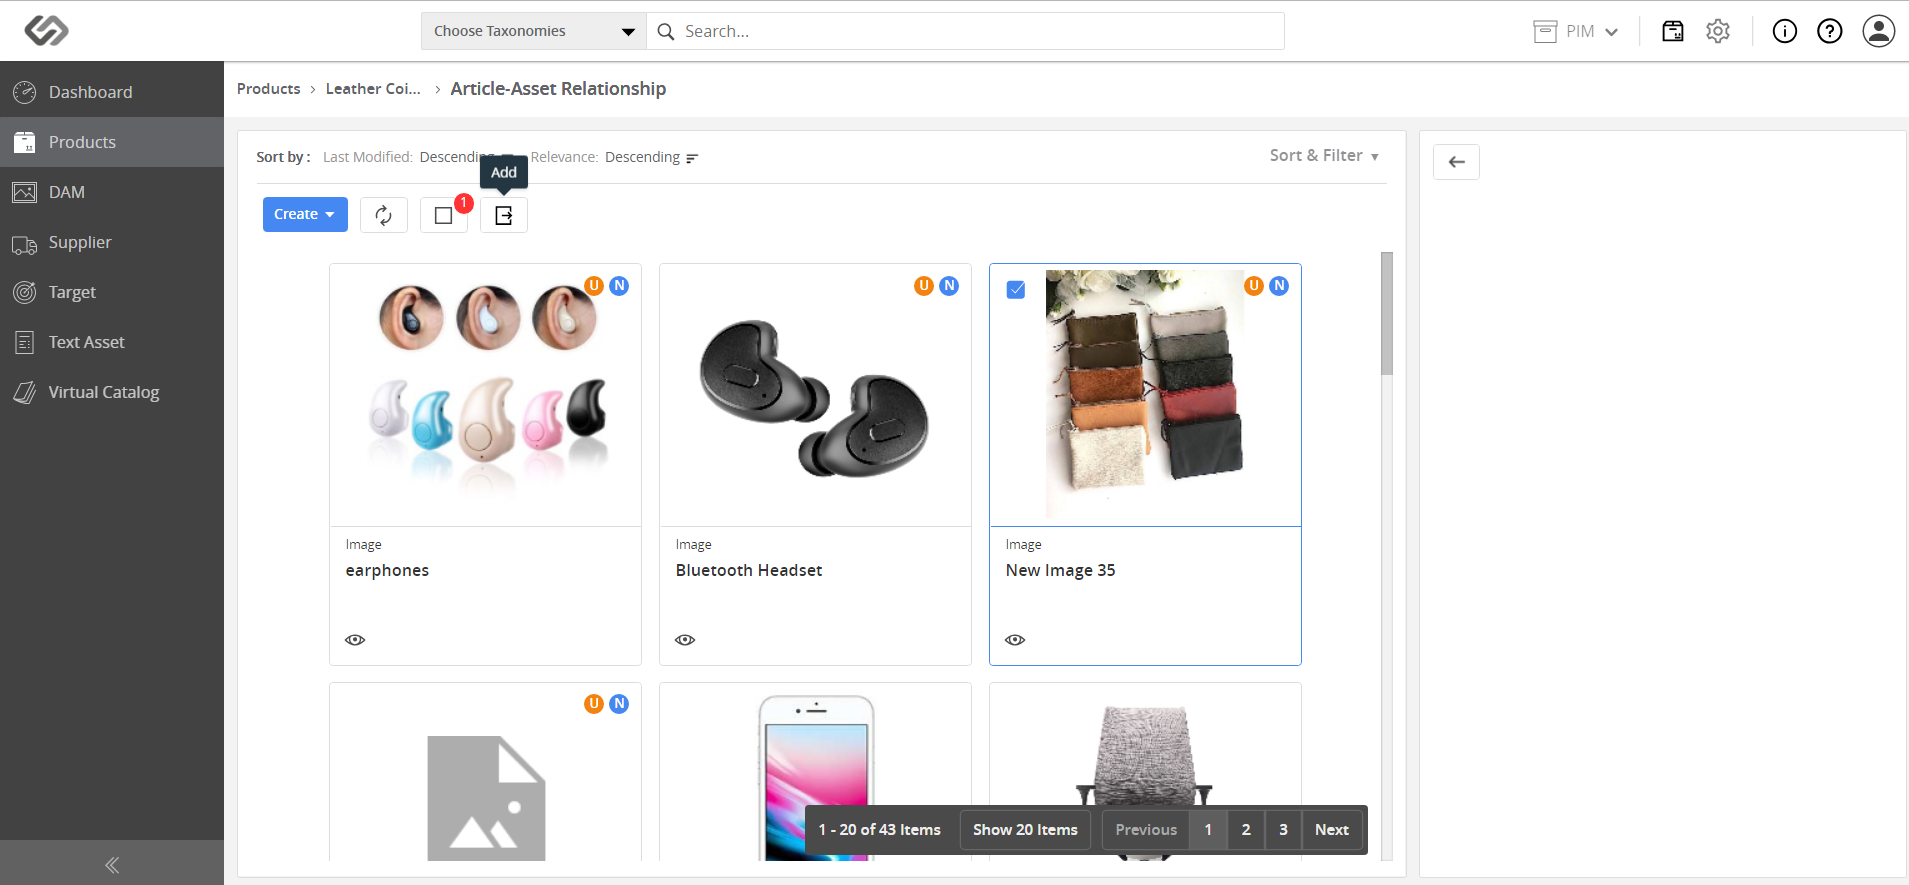Open the user profile avatar icon
Viewport: 1909px width, 885px height.
1879,31
